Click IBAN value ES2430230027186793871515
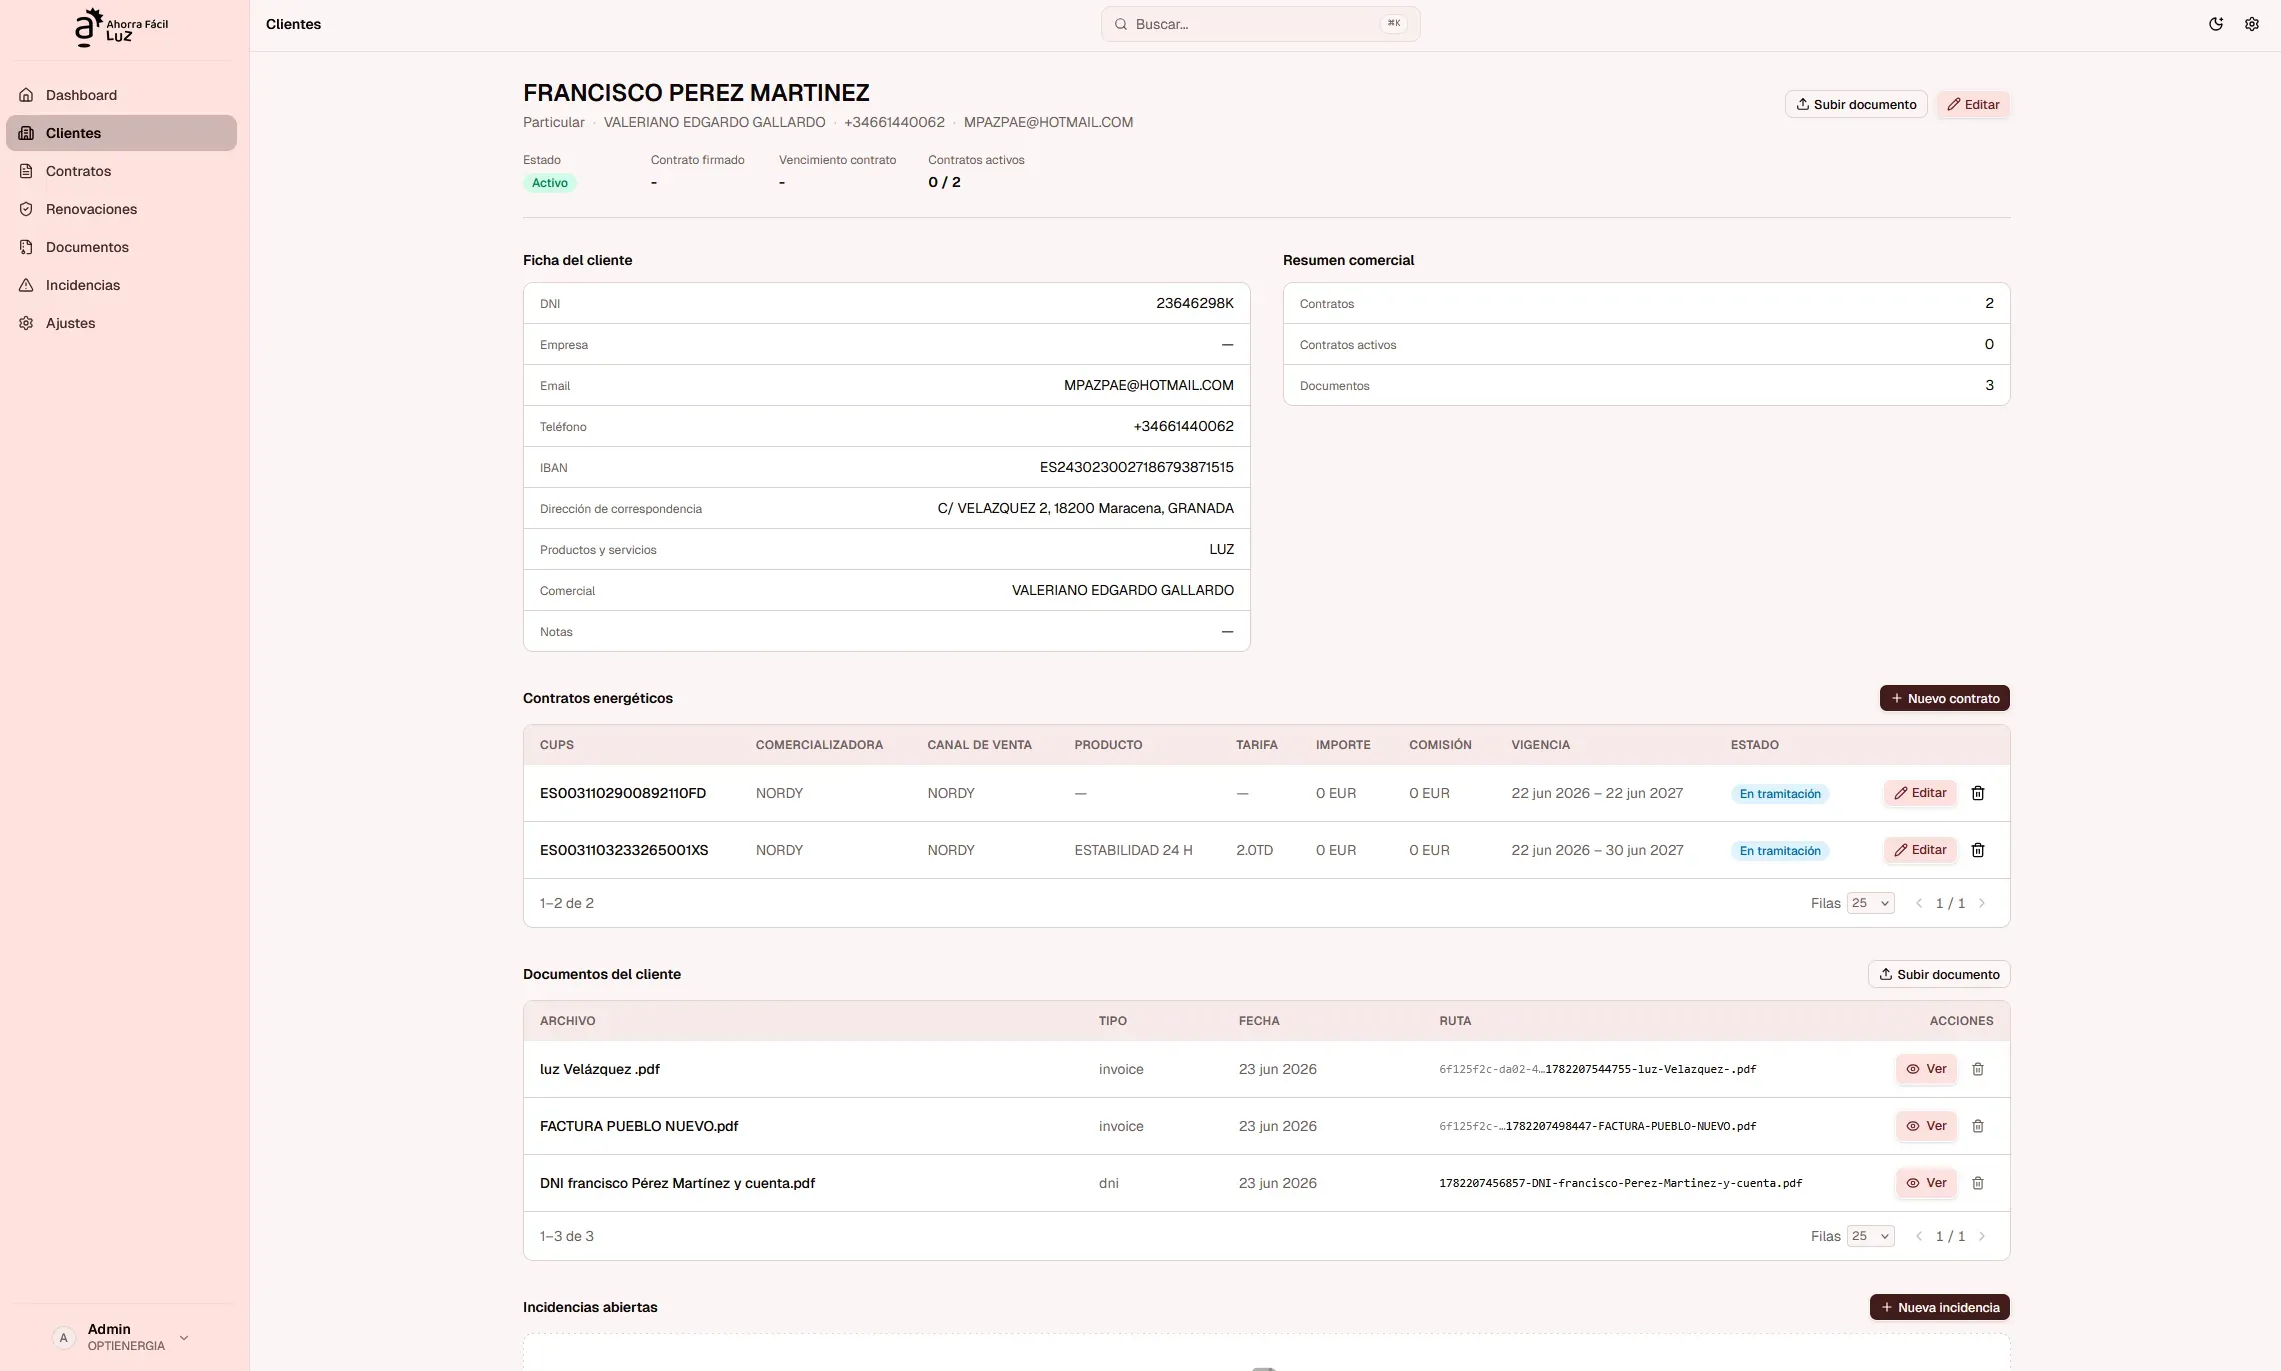This screenshot has height=1371, width=2281. (1136, 467)
